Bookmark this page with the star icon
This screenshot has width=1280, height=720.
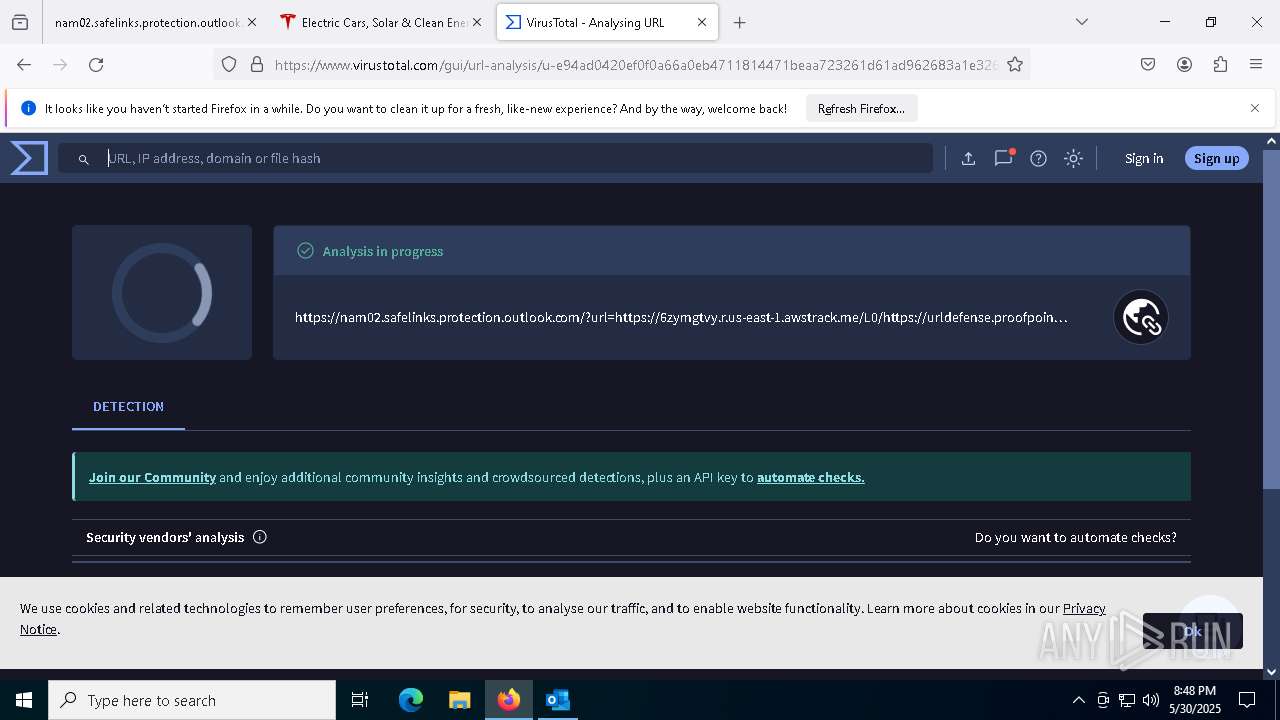click(1015, 64)
